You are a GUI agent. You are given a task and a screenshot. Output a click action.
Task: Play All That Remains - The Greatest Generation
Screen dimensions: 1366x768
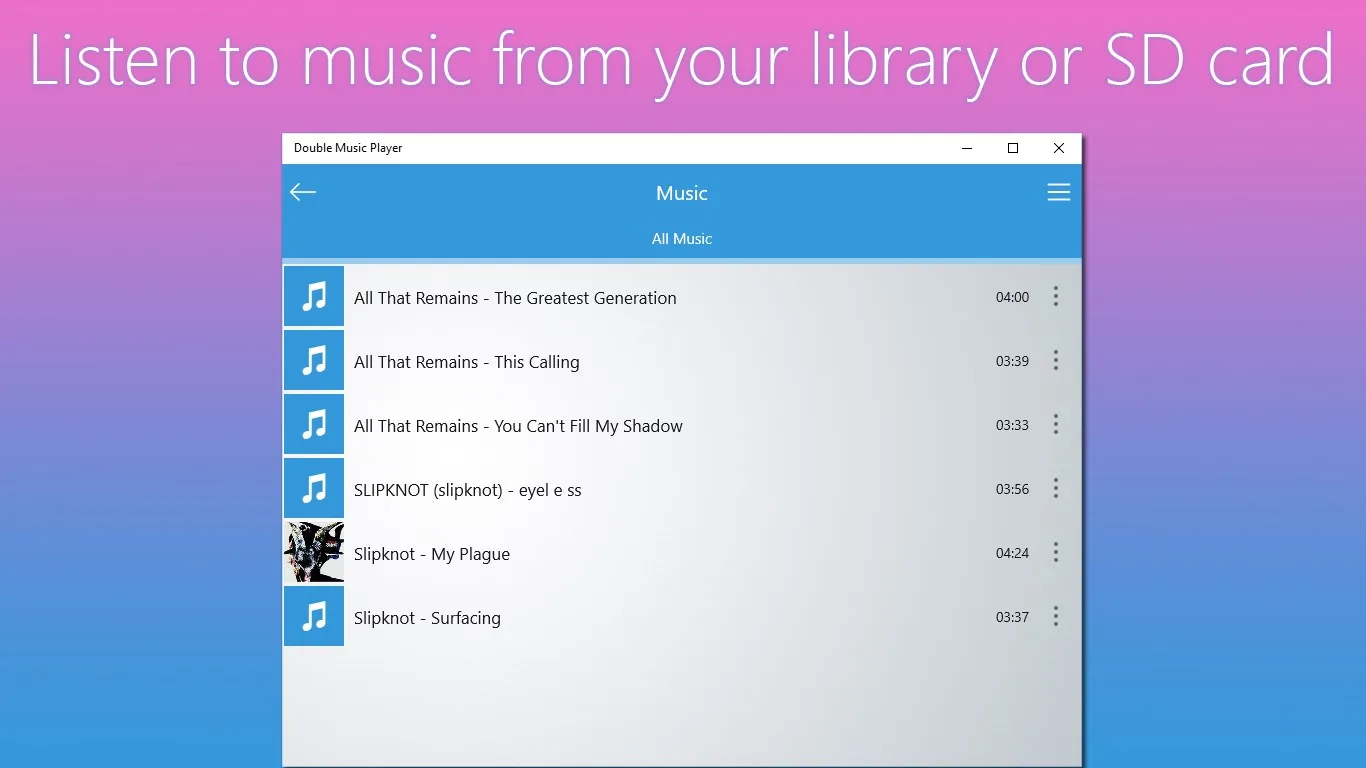515,298
